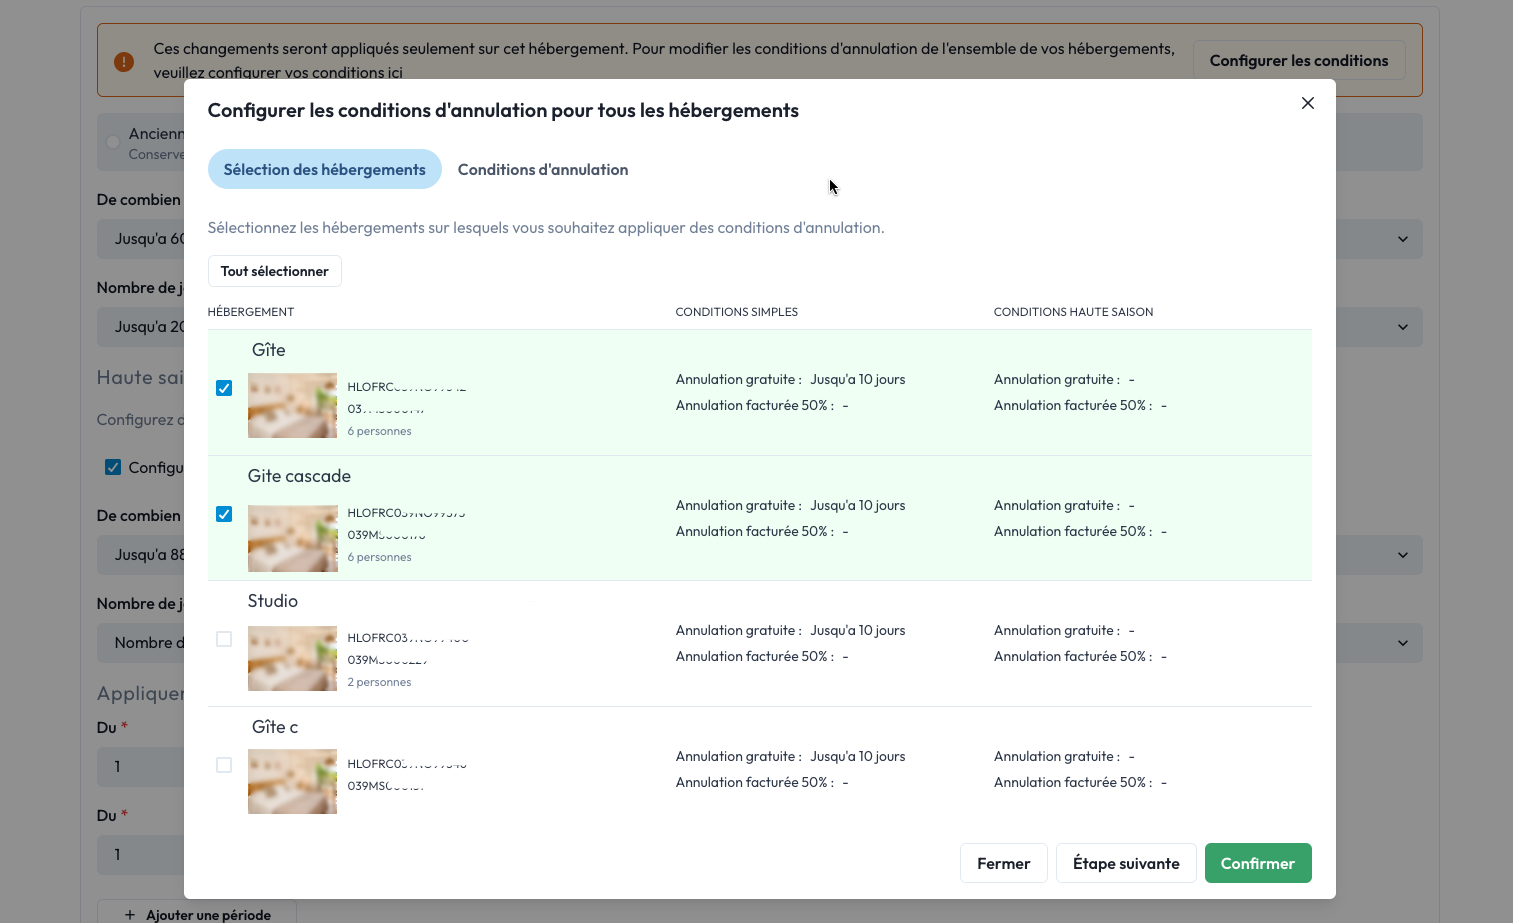Expand the Jusqu'a 60 dropdown chevron
Image resolution: width=1513 pixels, height=923 pixels.
1403,239
